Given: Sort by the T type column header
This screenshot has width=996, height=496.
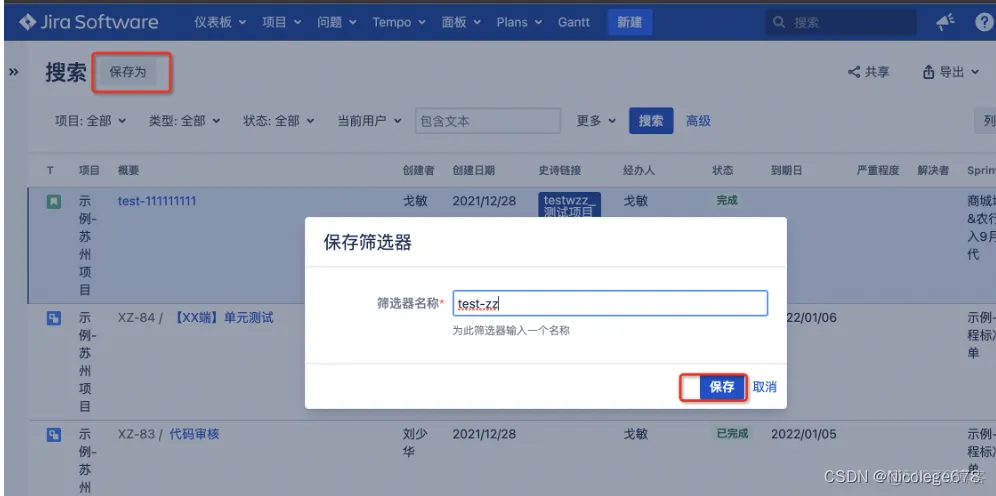Looking at the screenshot, I should point(50,170).
